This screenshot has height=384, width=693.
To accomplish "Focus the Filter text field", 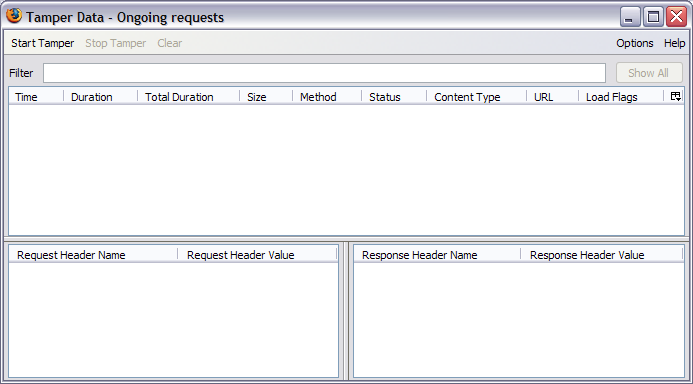I will [x=324, y=73].
